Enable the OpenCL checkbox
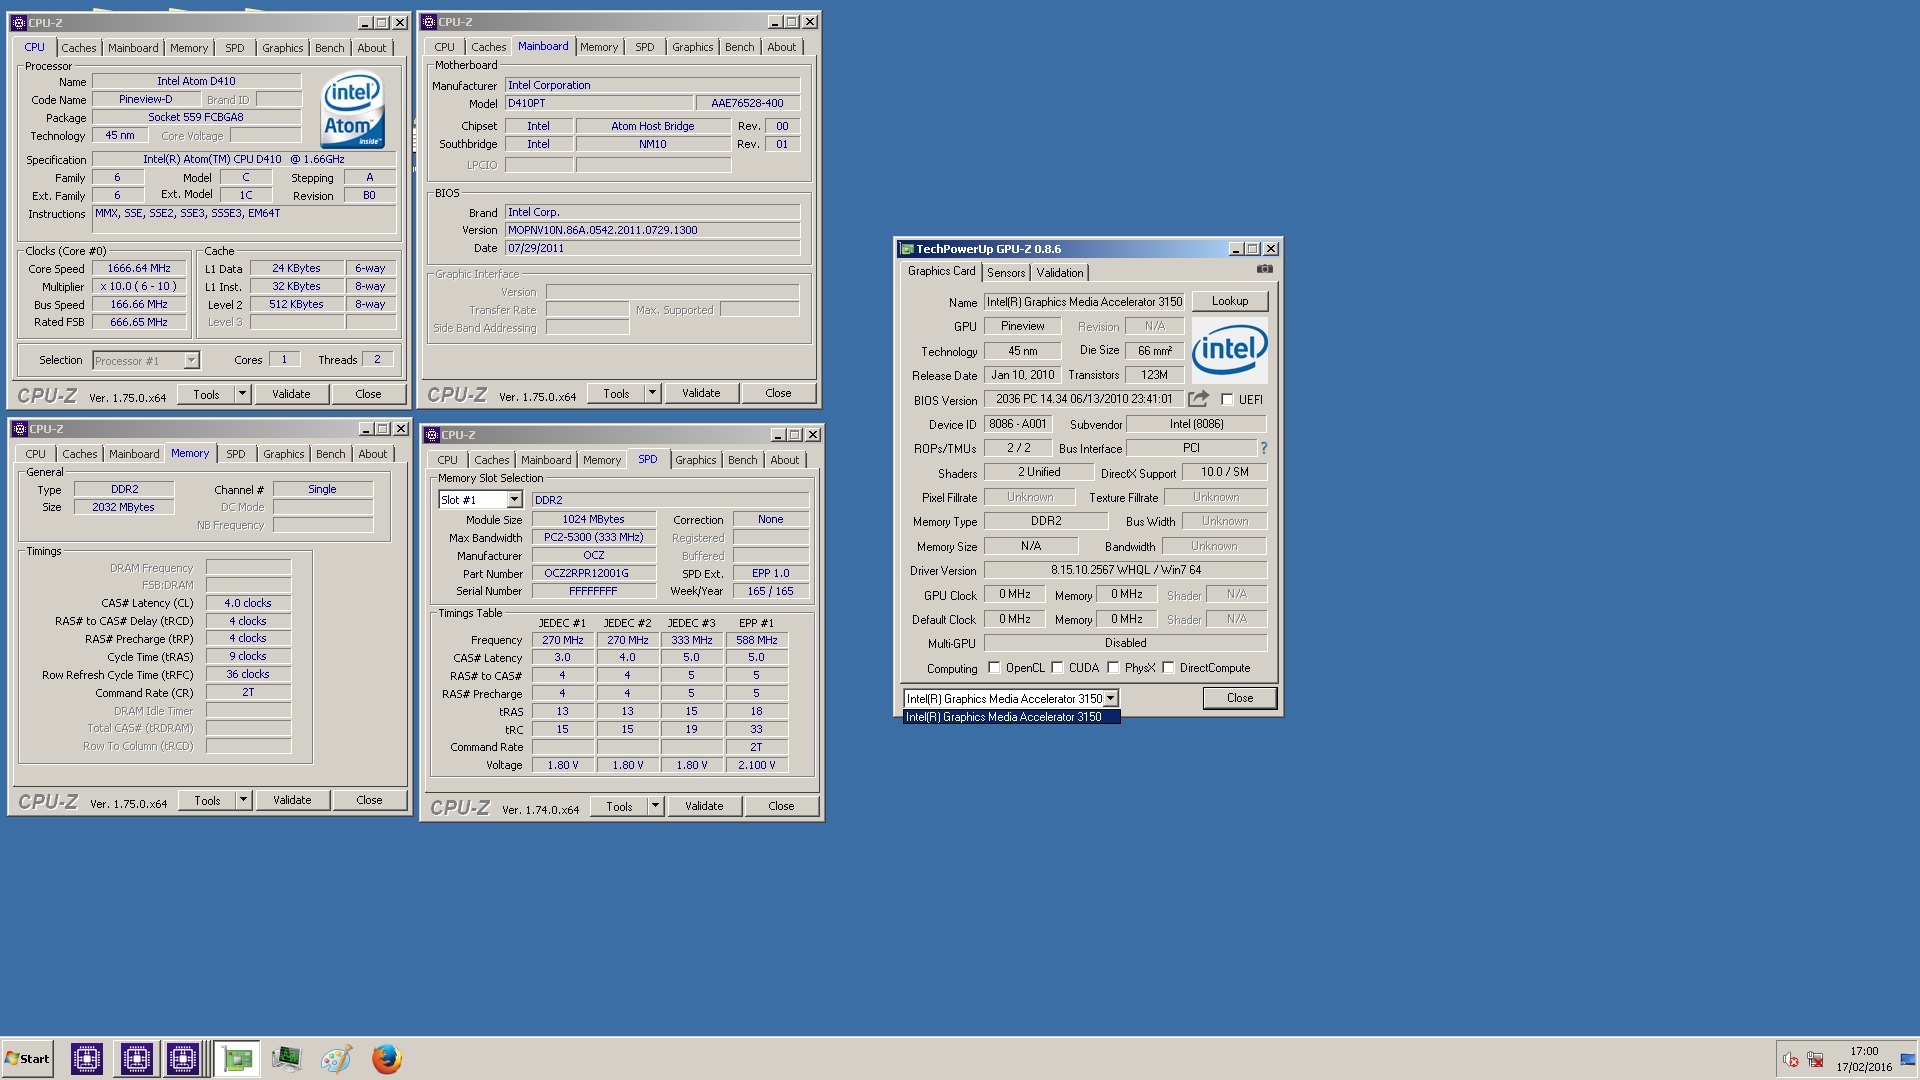Screen dimensions: 1920x1080 (x=994, y=668)
